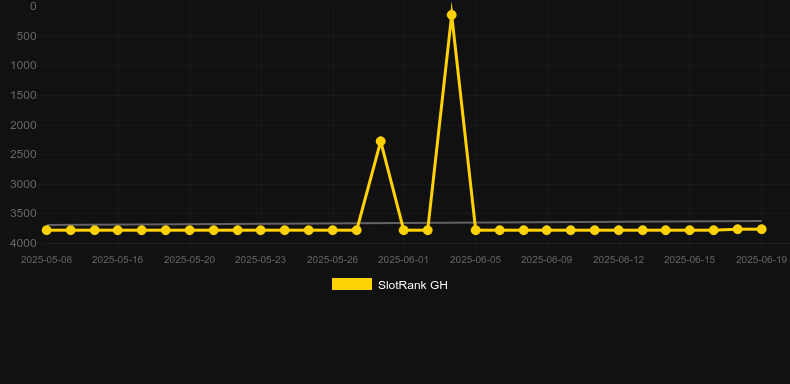This screenshot has width=790, height=384.
Task: Click the data point above 2025-06-12
Action: 619,230
